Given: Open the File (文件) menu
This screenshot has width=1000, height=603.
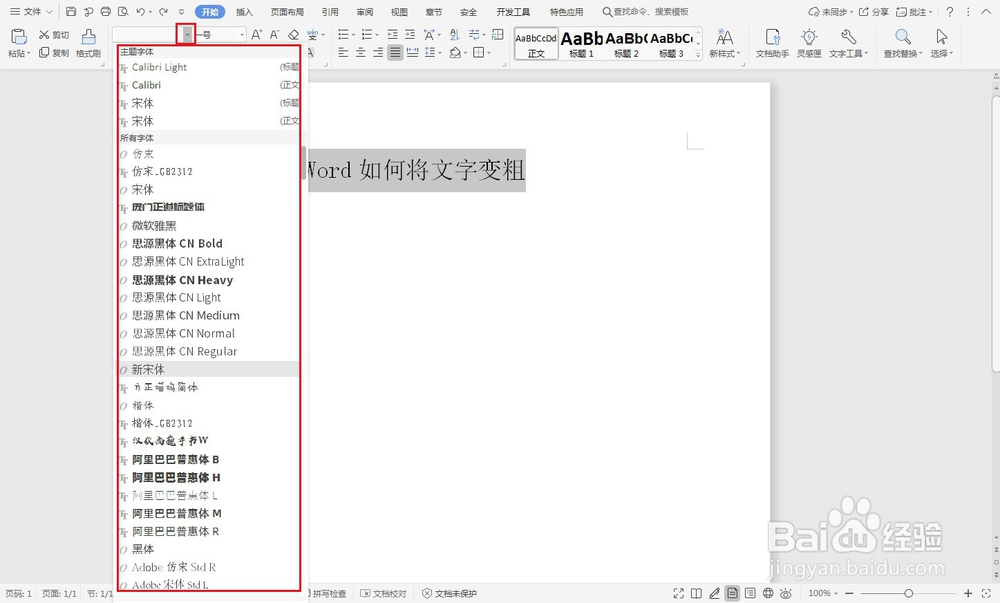Looking at the screenshot, I should tap(31, 11).
